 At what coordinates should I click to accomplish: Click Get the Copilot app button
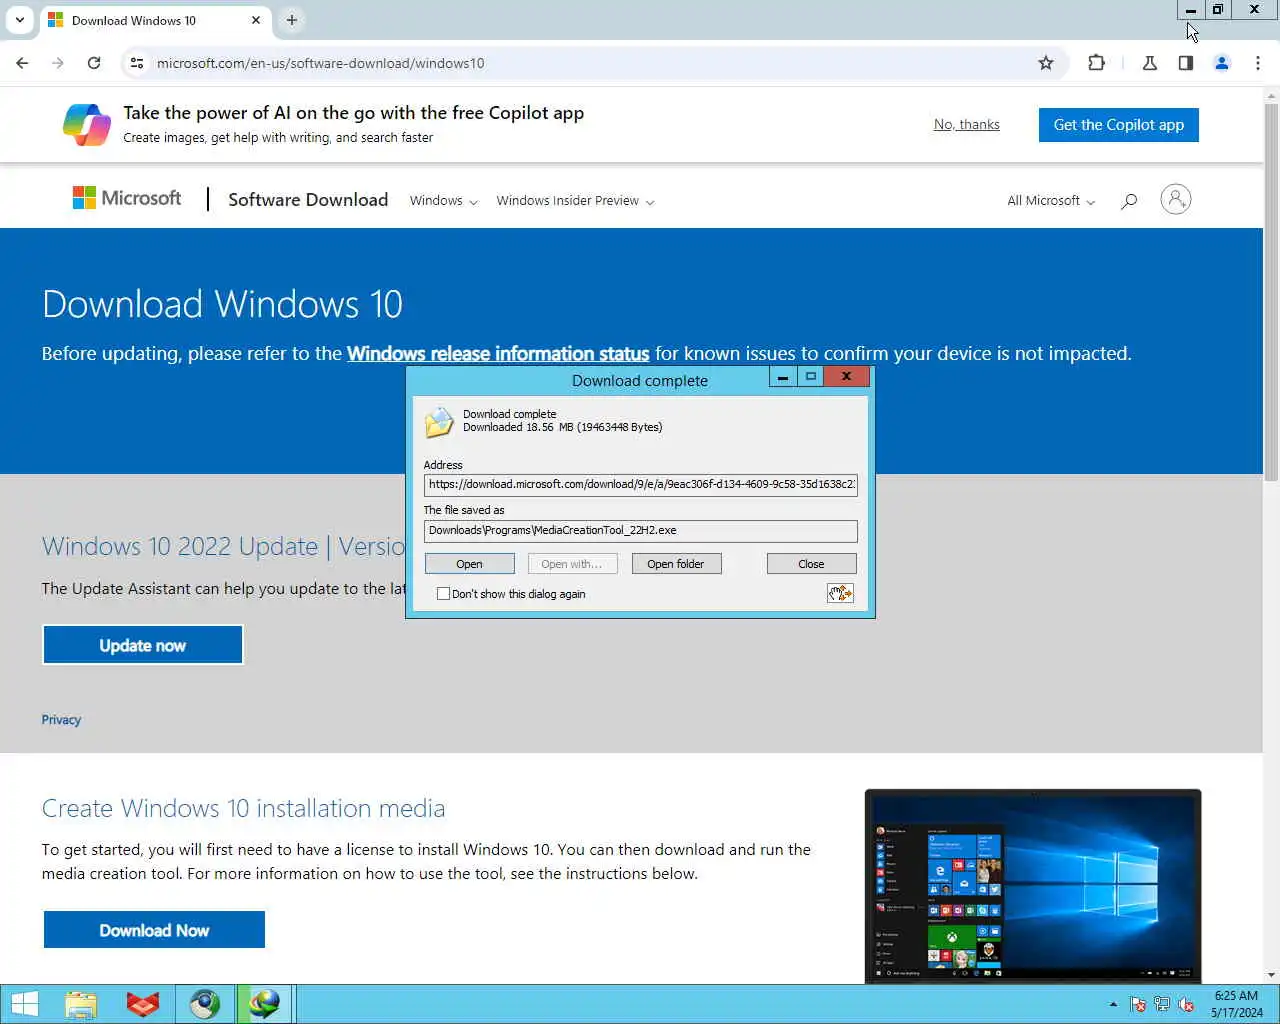click(1118, 125)
